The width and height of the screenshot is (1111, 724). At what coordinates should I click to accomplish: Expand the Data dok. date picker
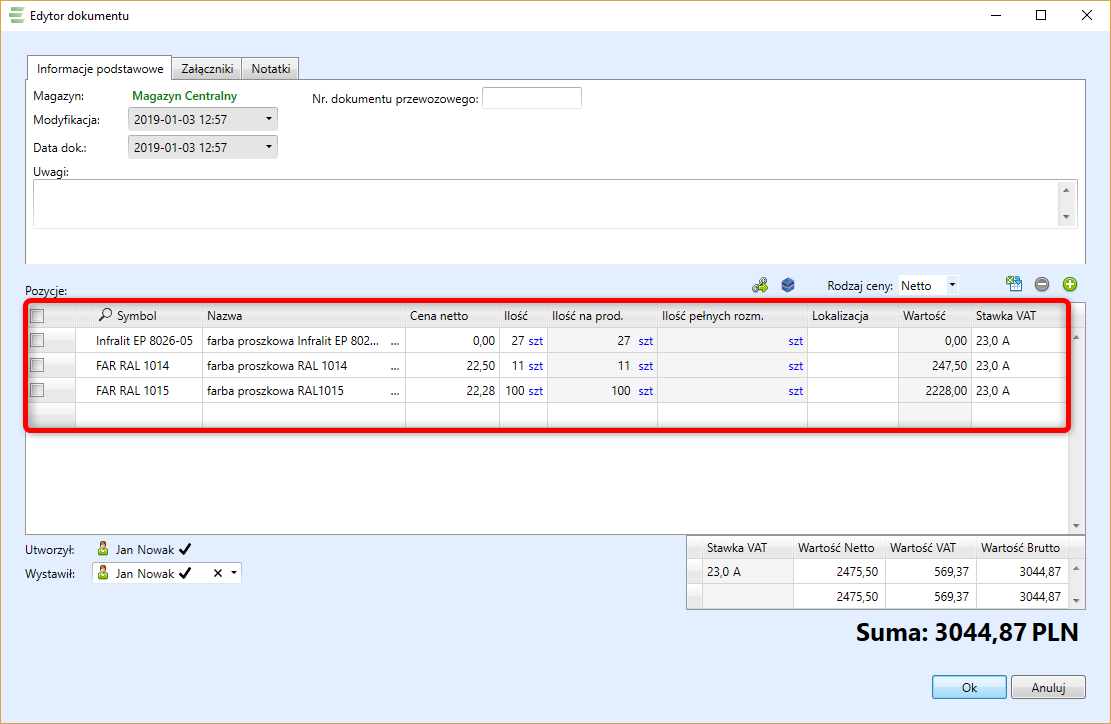click(268, 148)
